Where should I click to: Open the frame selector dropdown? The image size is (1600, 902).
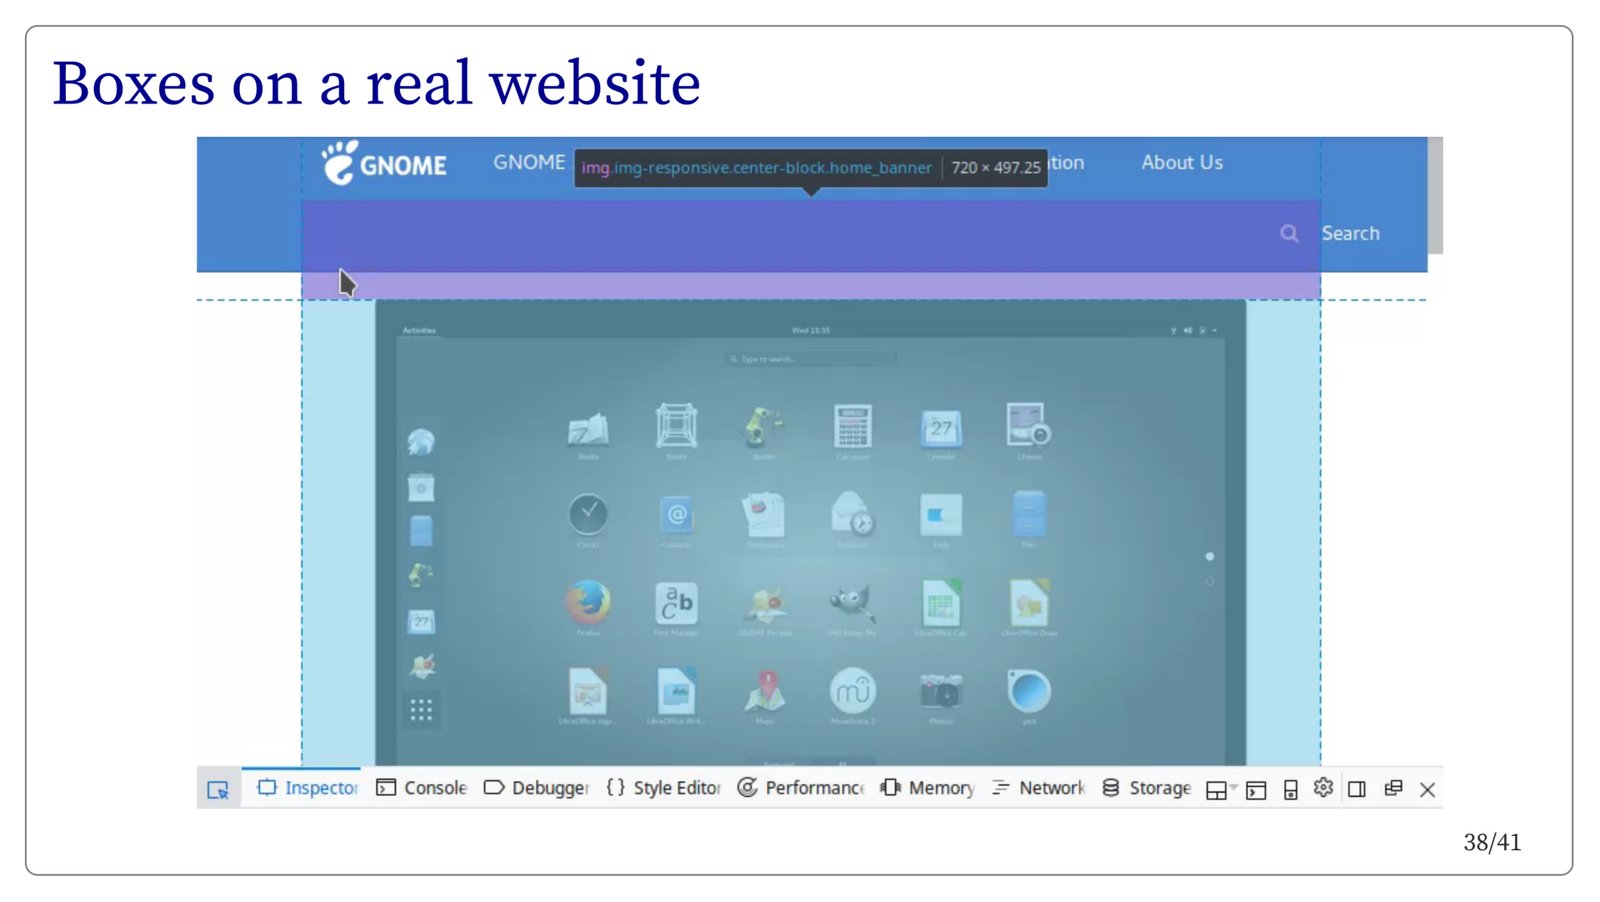[x=1220, y=790]
